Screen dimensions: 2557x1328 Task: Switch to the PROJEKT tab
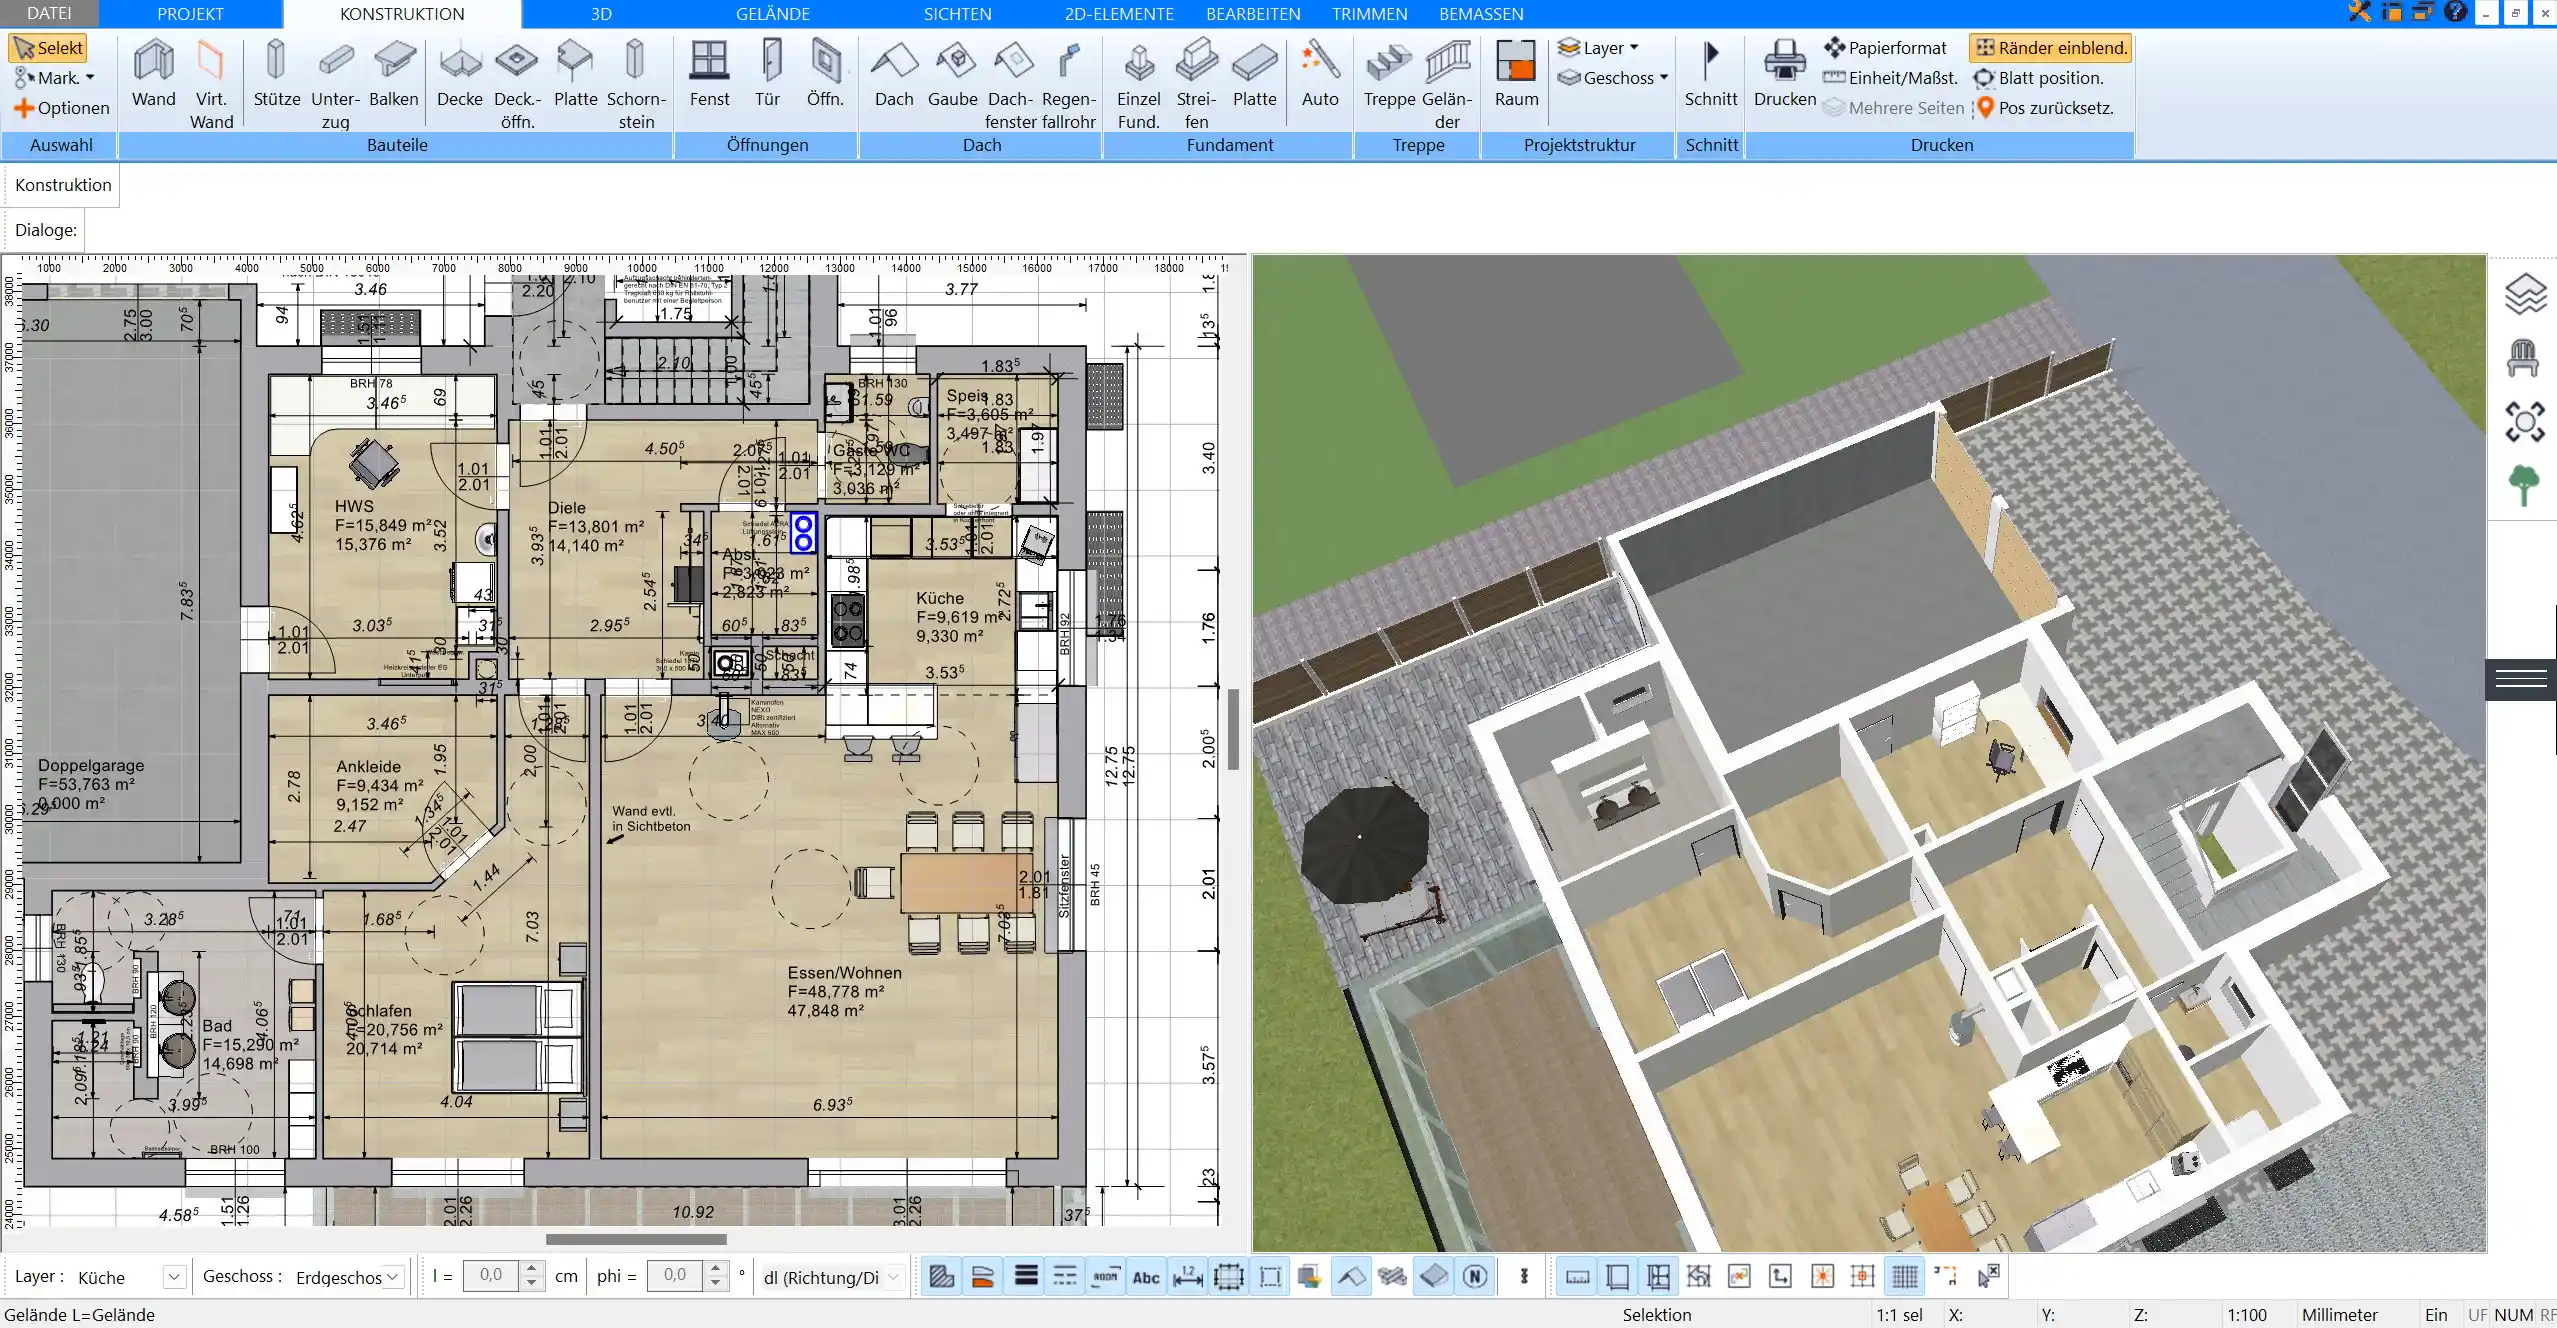coord(190,13)
